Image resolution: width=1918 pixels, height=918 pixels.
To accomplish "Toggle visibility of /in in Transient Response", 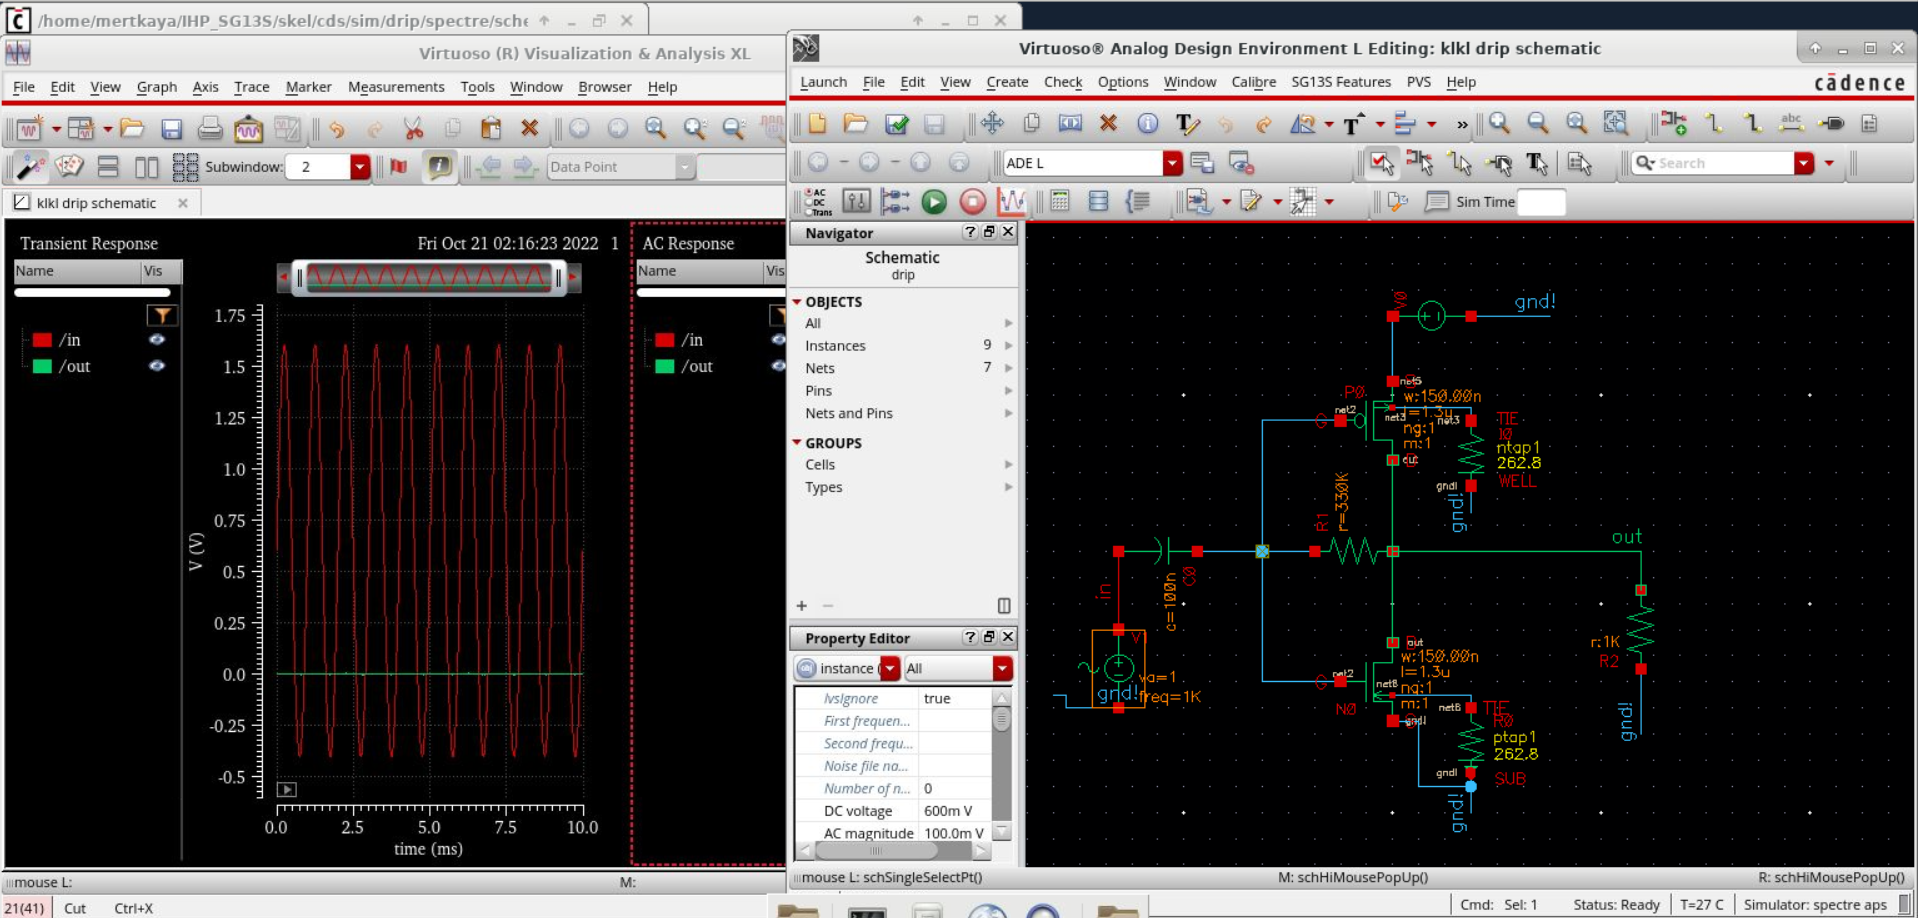I will 157,340.
